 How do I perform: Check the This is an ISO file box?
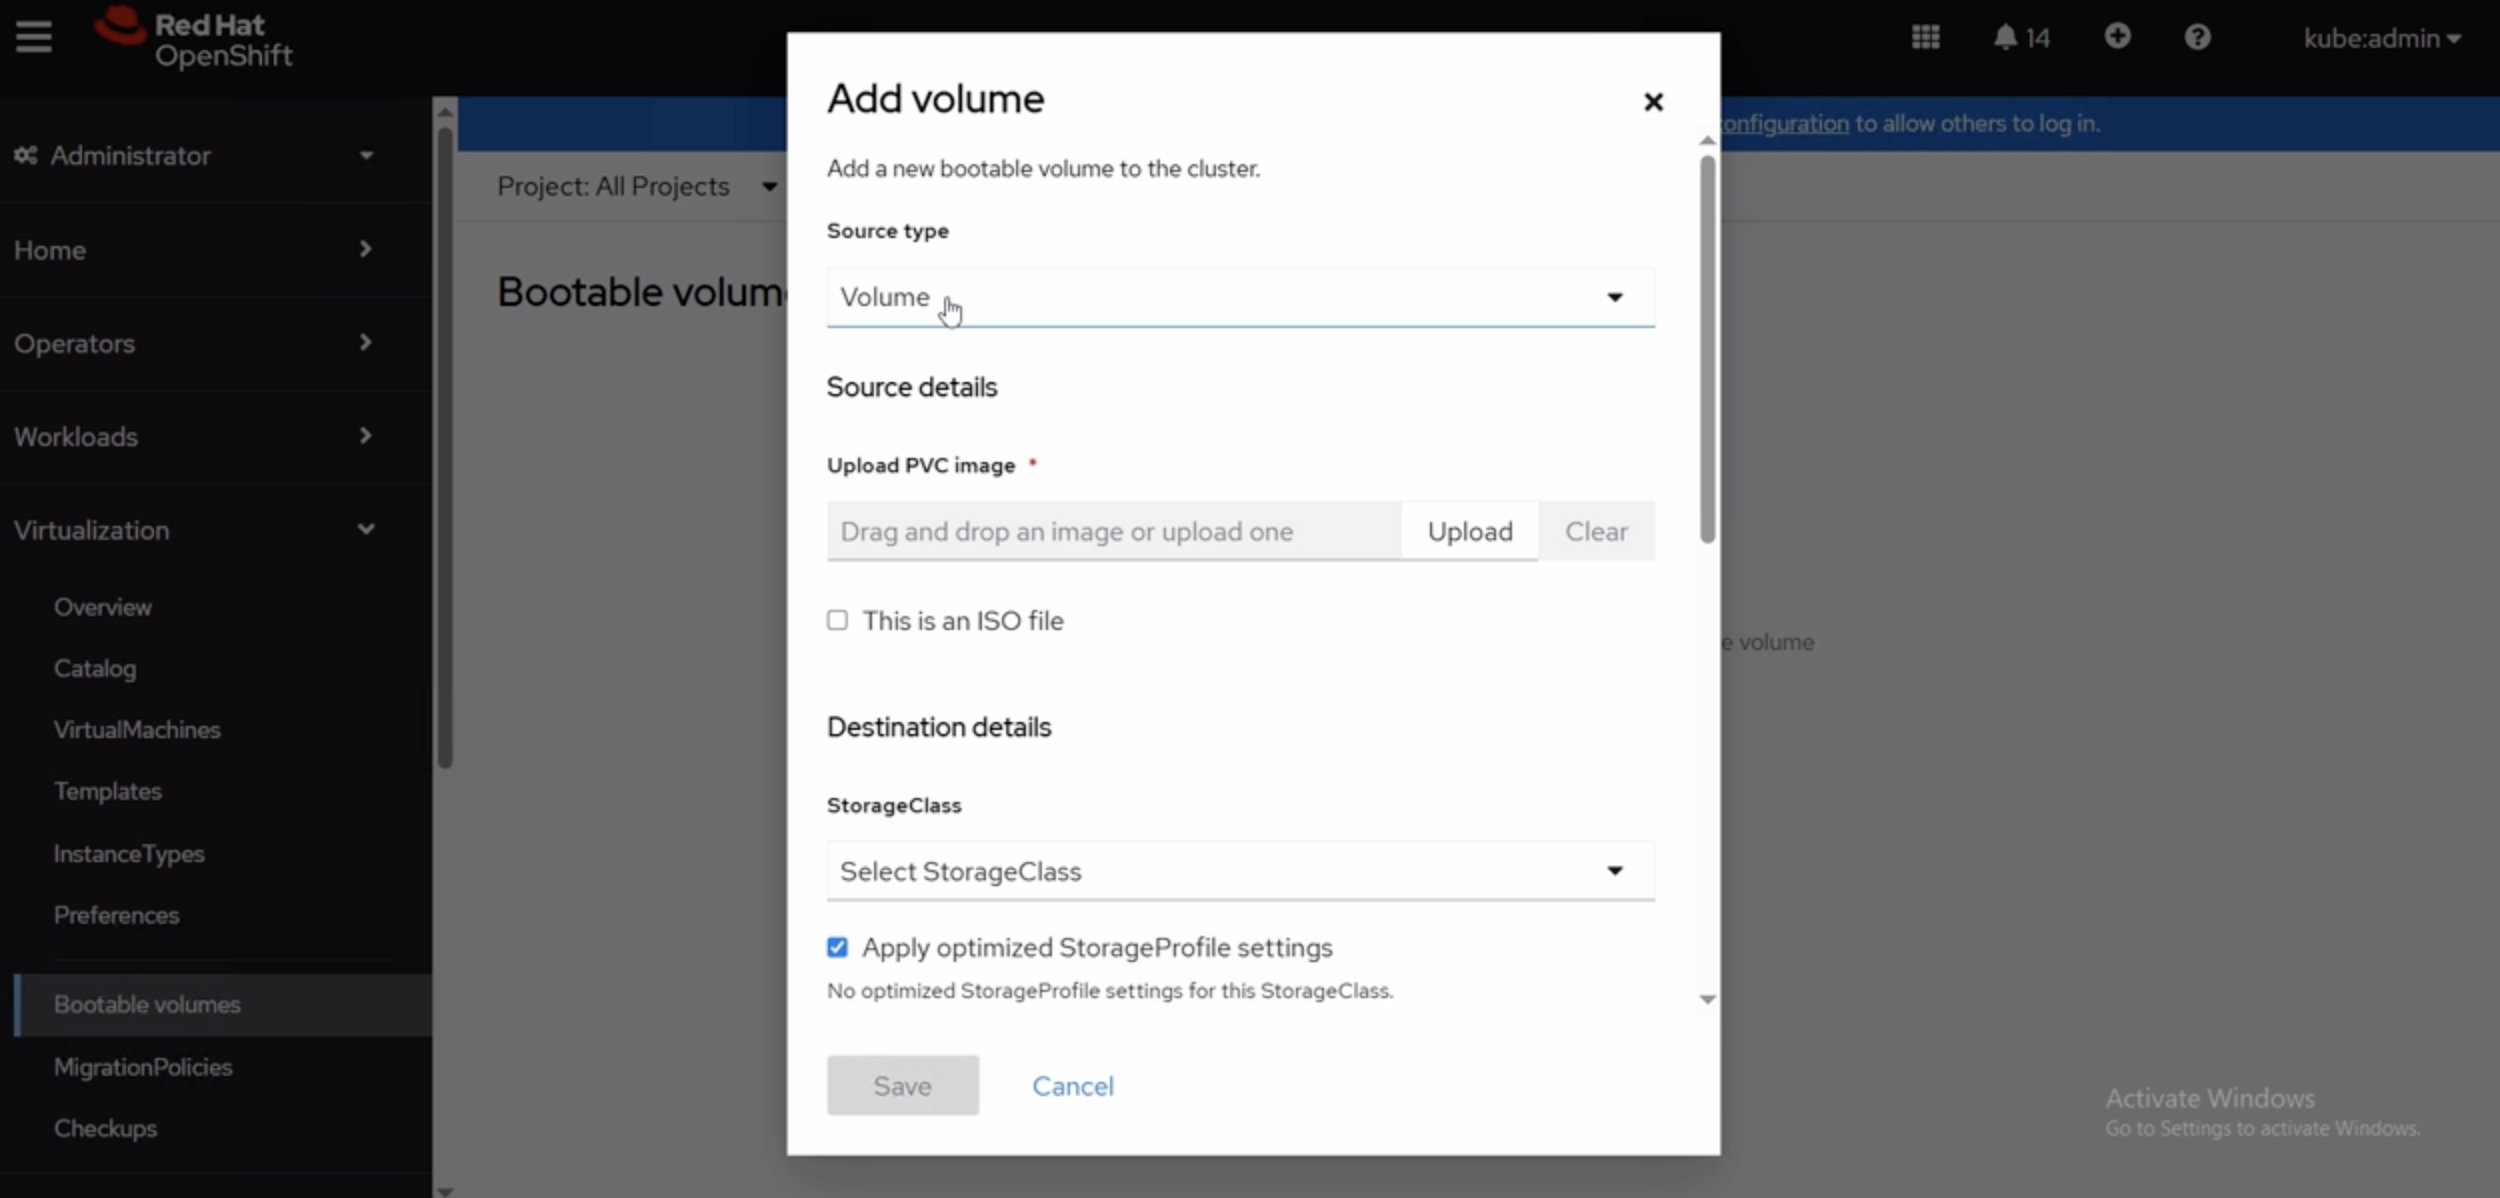pos(838,621)
